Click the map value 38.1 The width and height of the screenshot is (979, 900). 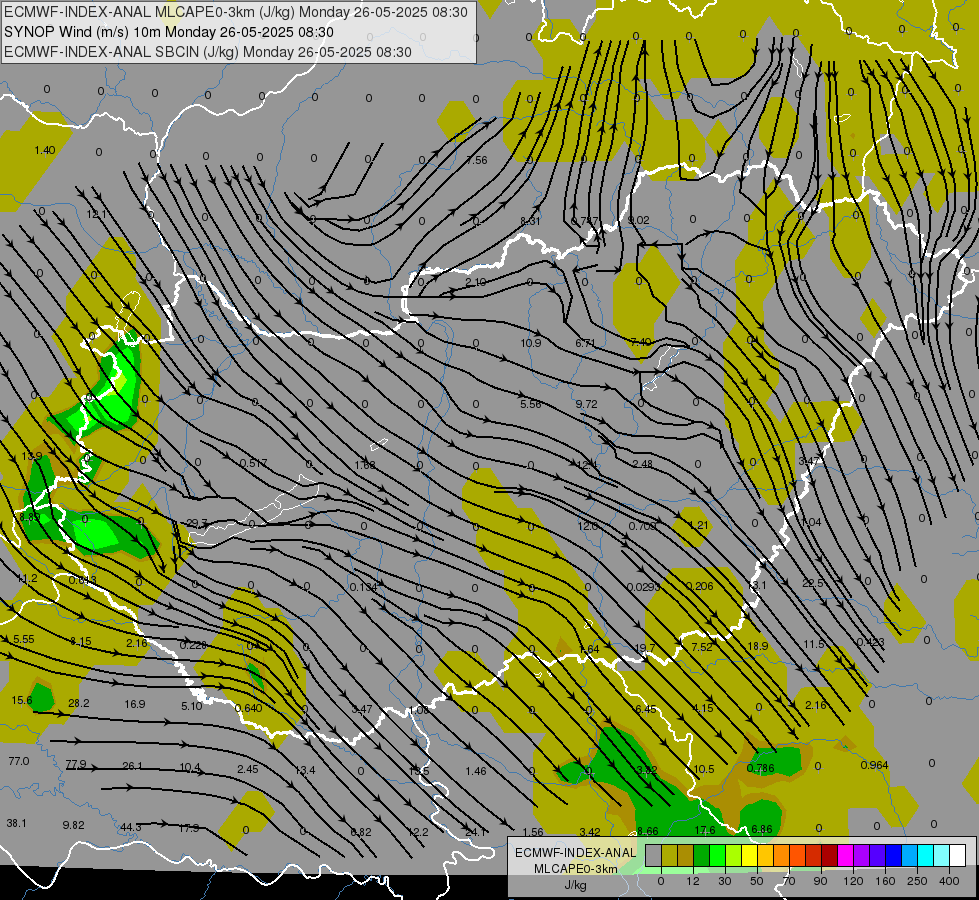coord(16,823)
